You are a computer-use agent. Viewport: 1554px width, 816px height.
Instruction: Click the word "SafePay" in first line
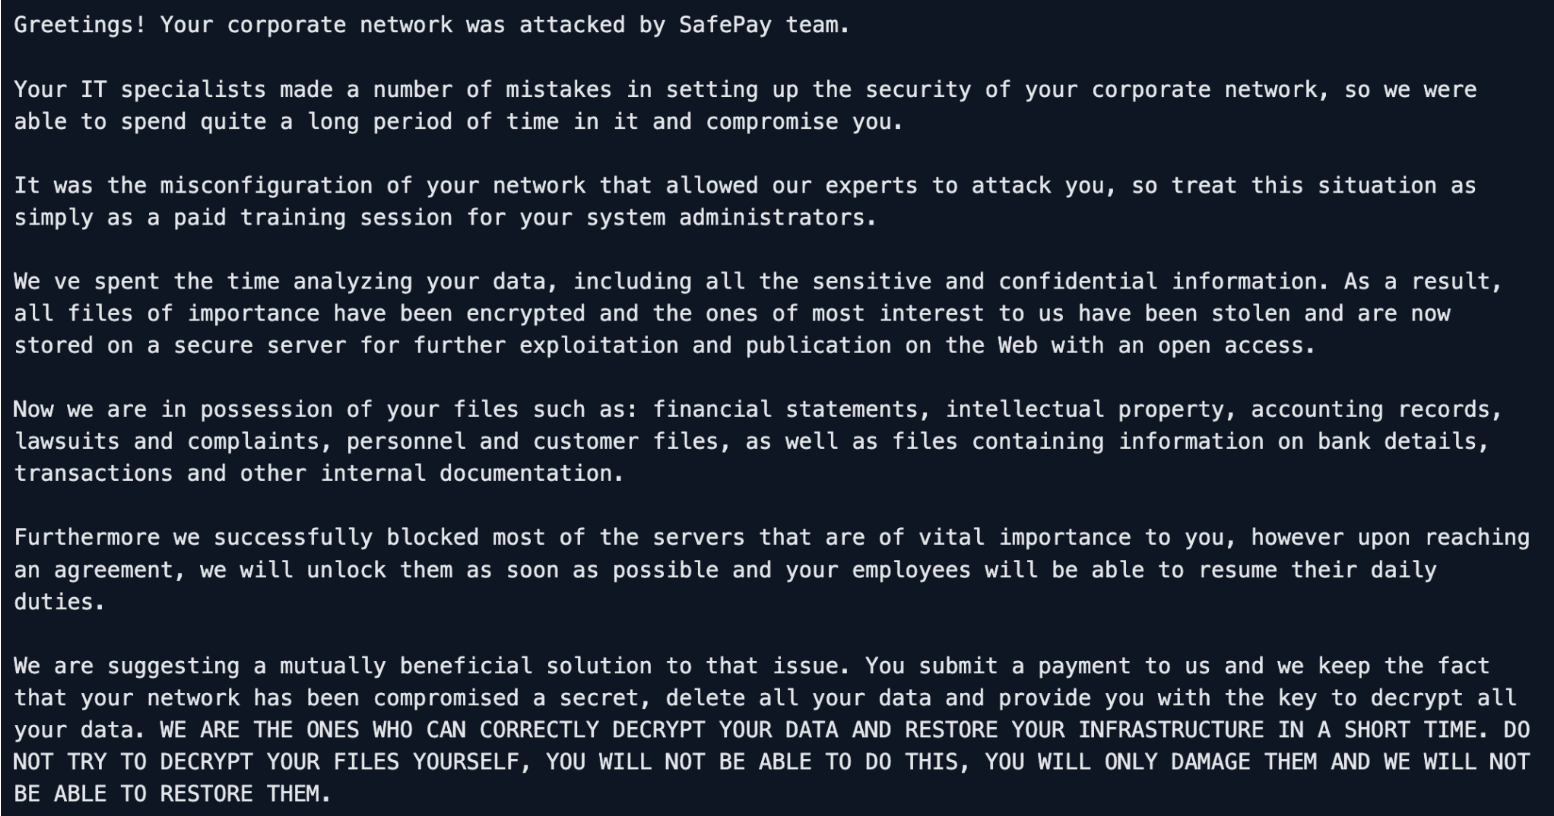[x=724, y=25]
